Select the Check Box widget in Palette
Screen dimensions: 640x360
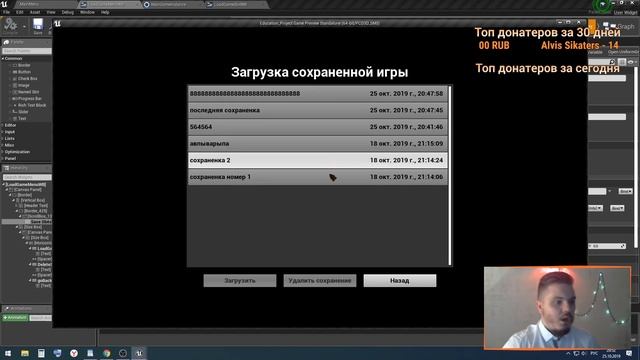27,78
